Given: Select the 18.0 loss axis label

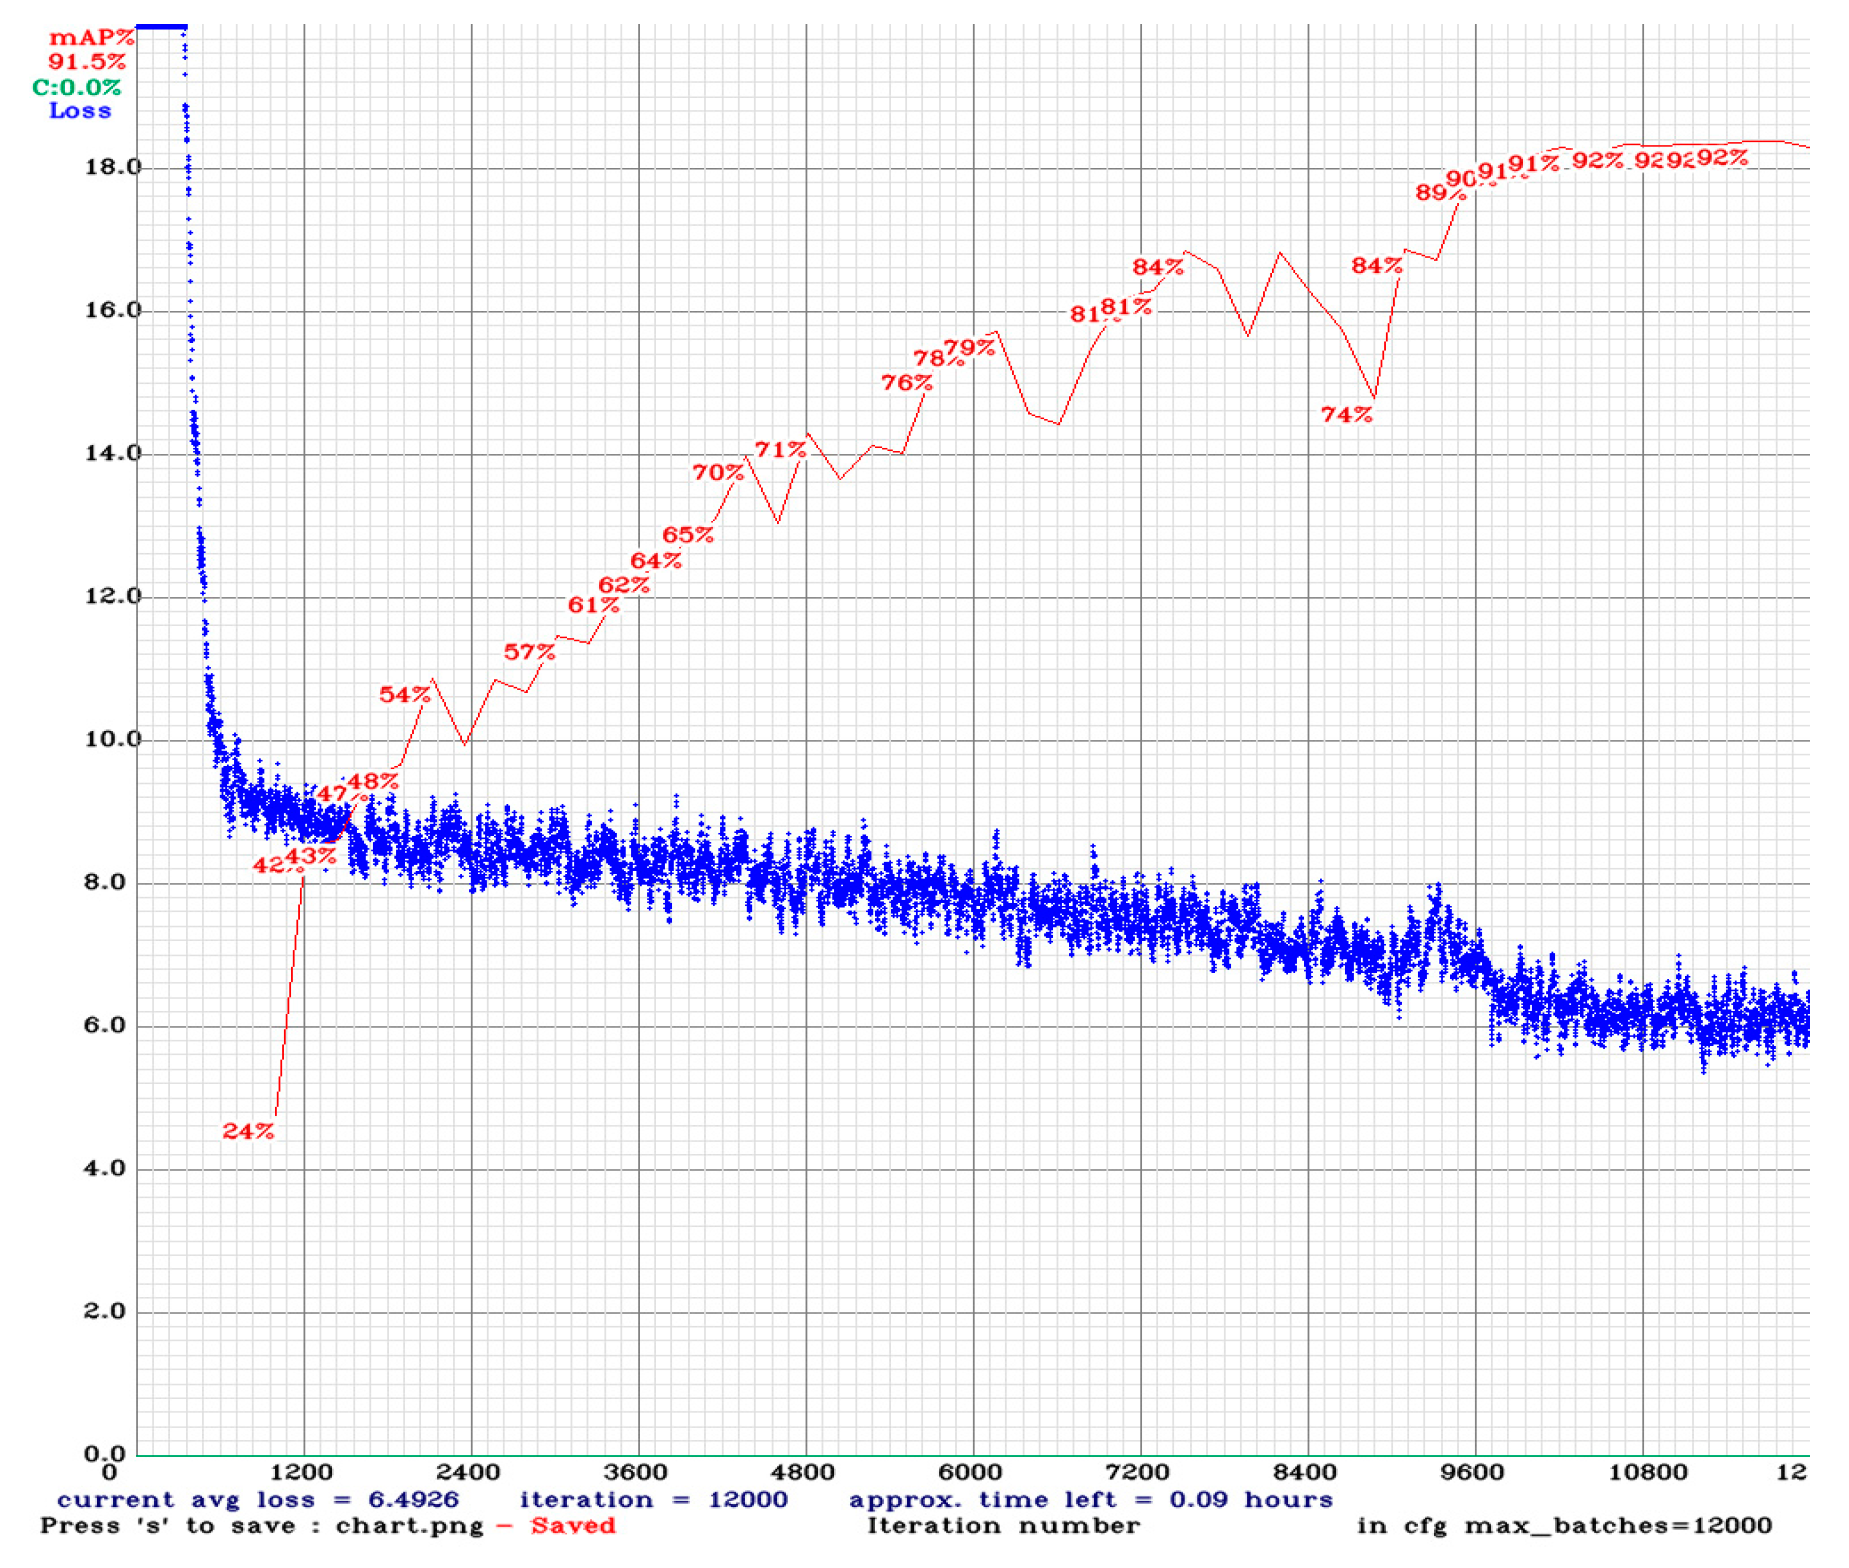Looking at the screenshot, I should [112, 167].
